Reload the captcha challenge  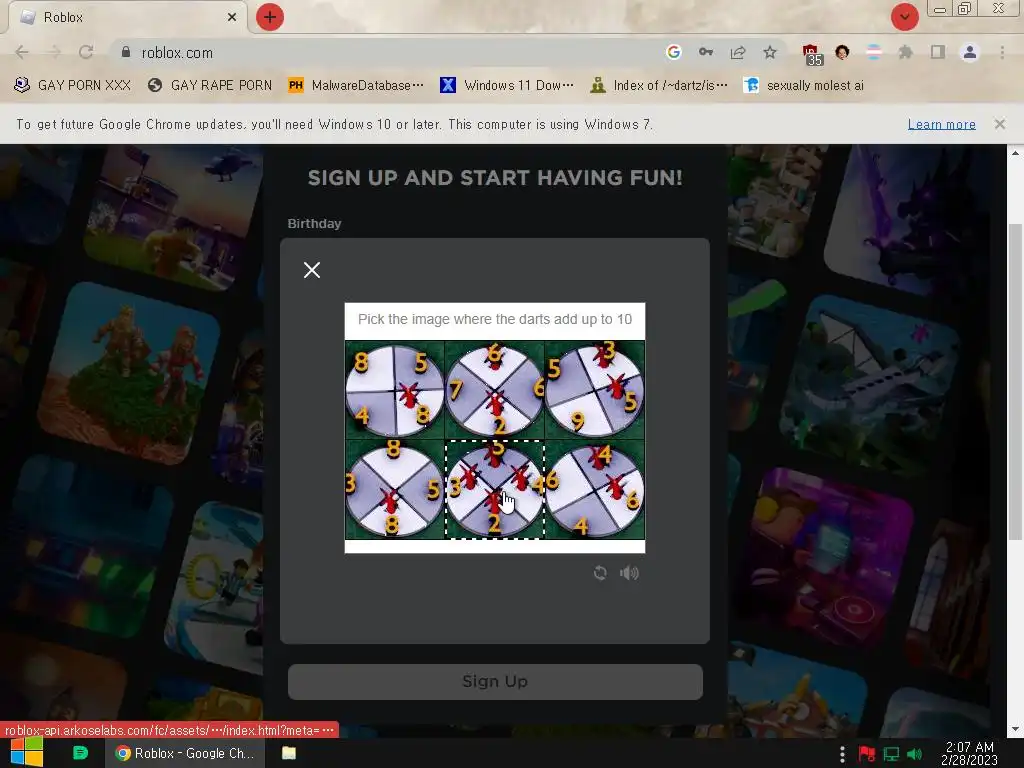pos(600,573)
